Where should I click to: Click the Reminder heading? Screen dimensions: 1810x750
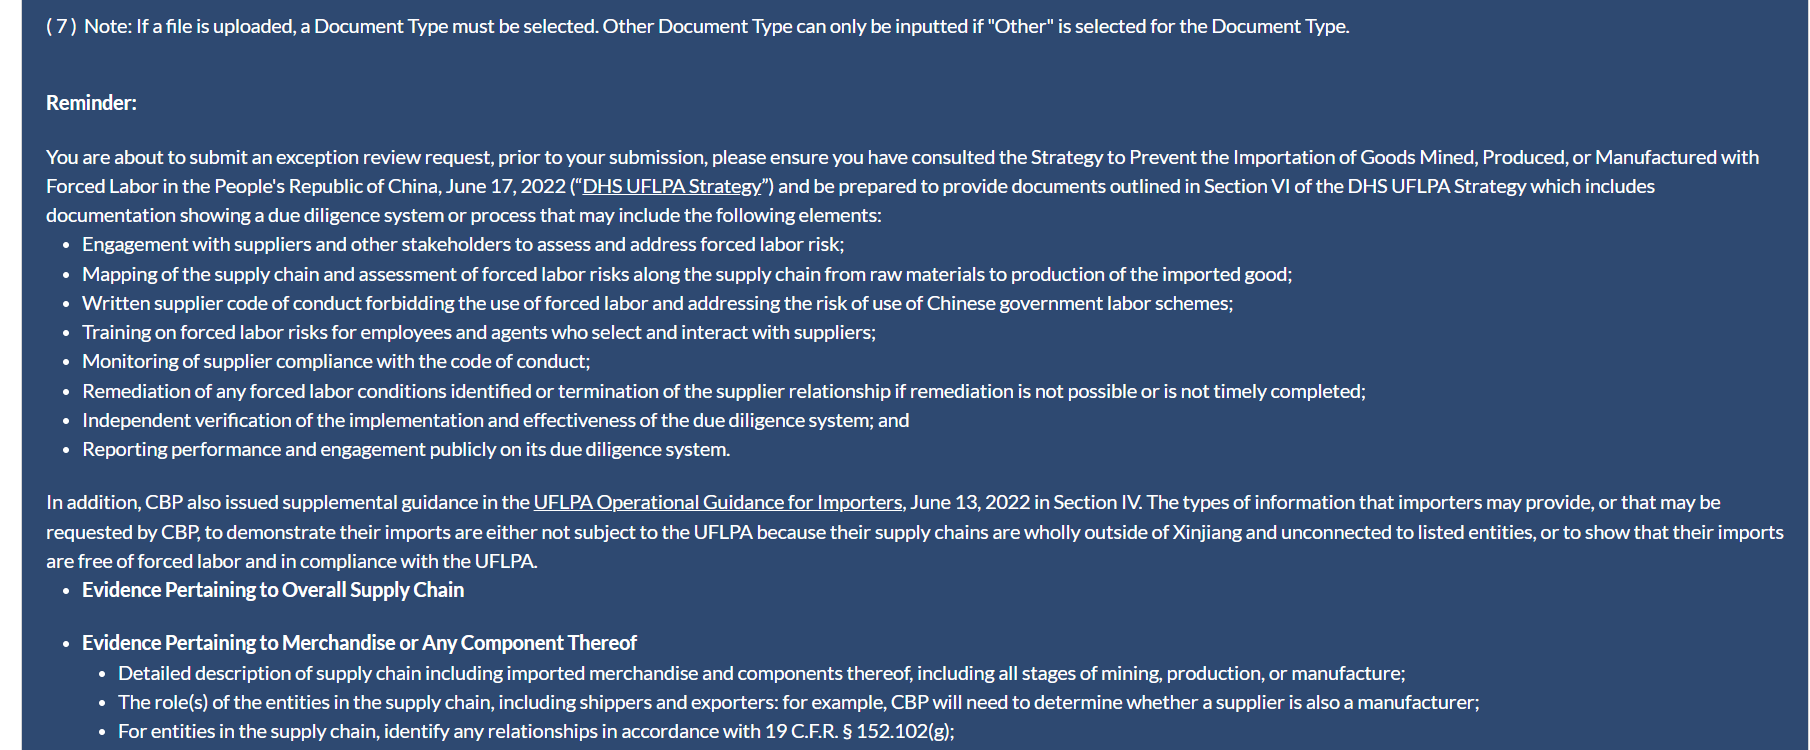tap(91, 103)
